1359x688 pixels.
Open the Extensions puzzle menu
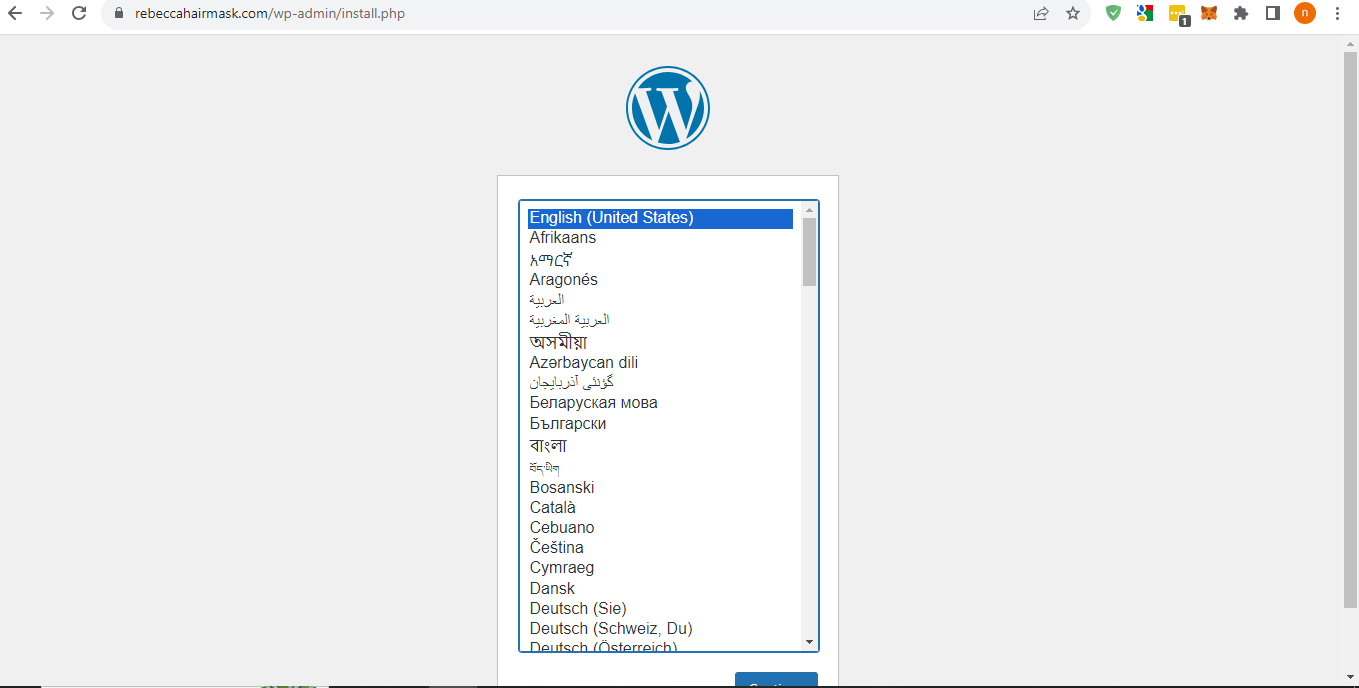tap(1241, 13)
